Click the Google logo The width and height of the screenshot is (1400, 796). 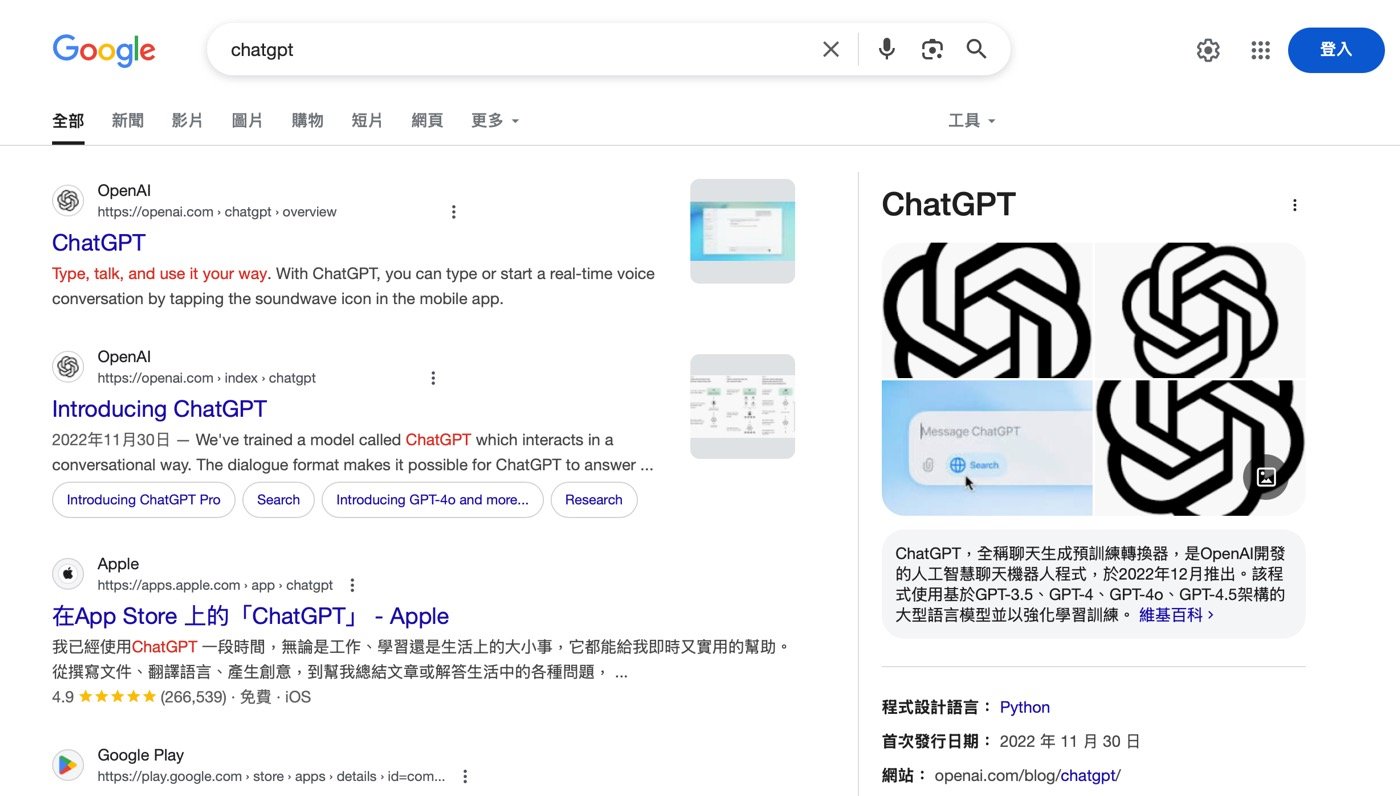tap(104, 50)
